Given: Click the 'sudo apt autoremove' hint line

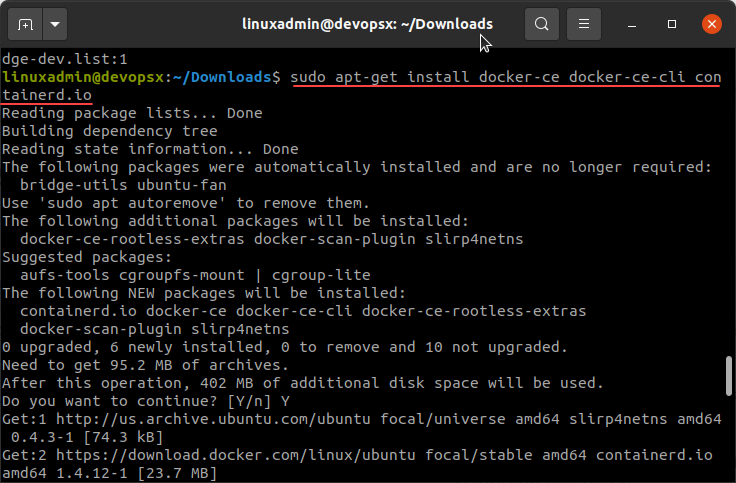Looking at the screenshot, I should (186, 203).
